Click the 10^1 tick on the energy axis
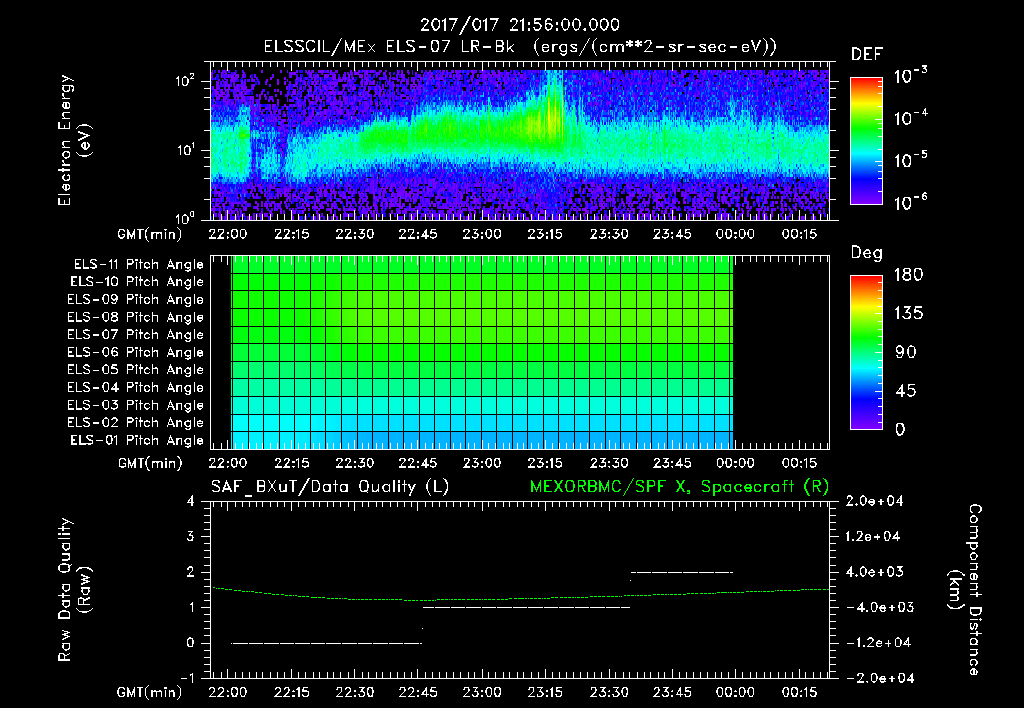This screenshot has height=708, width=1024. [187, 150]
